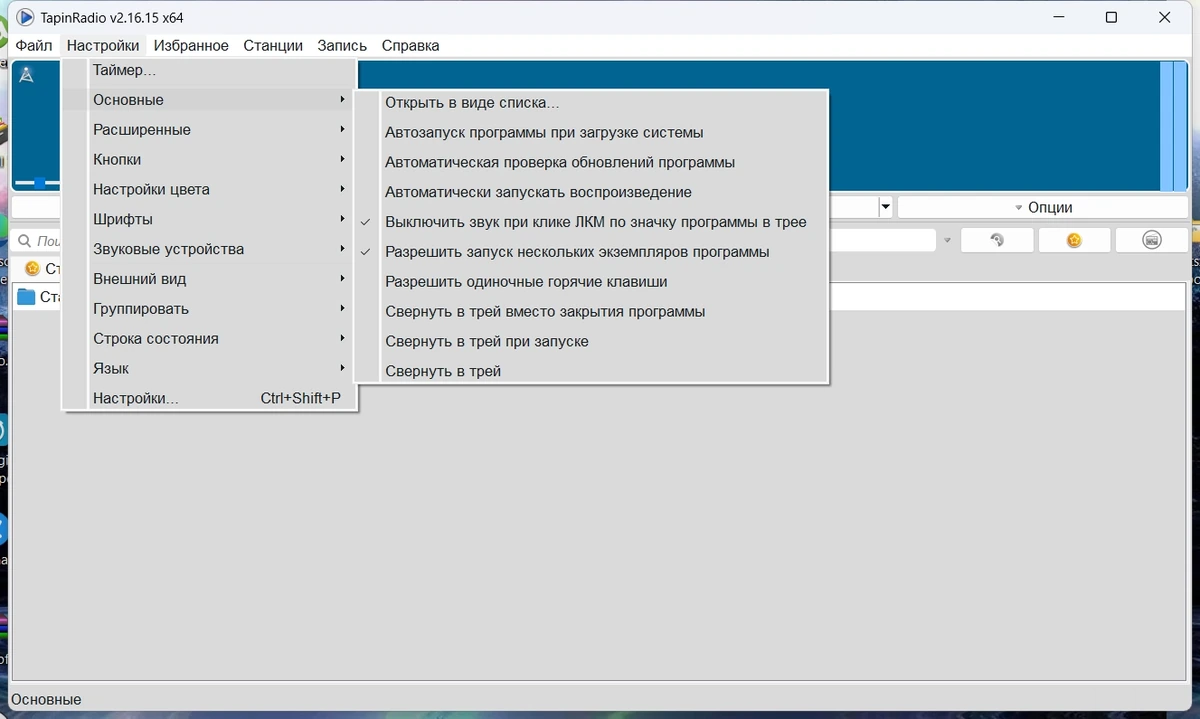Click the favorites star icon button
1200x719 pixels.
coord(1074,240)
